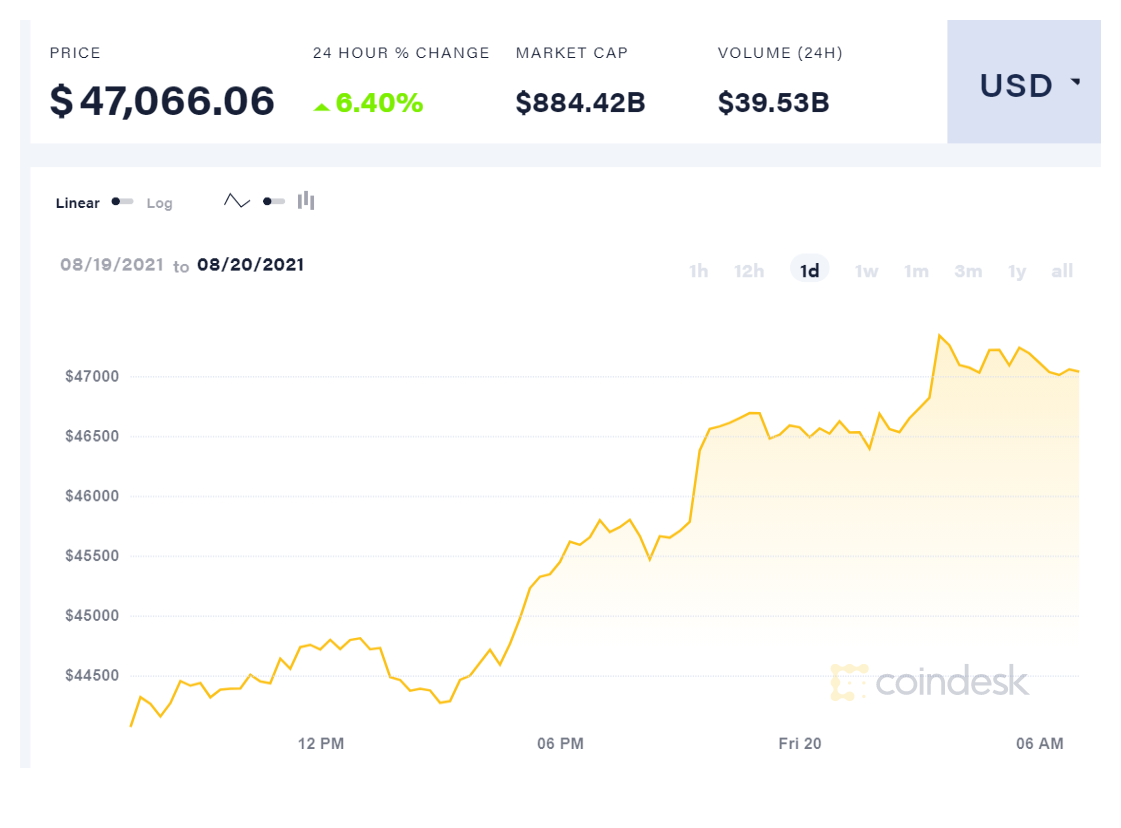The height and width of the screenshot is (828, 1121).
Task: Show the 3m time range
Action: [968, 271]
